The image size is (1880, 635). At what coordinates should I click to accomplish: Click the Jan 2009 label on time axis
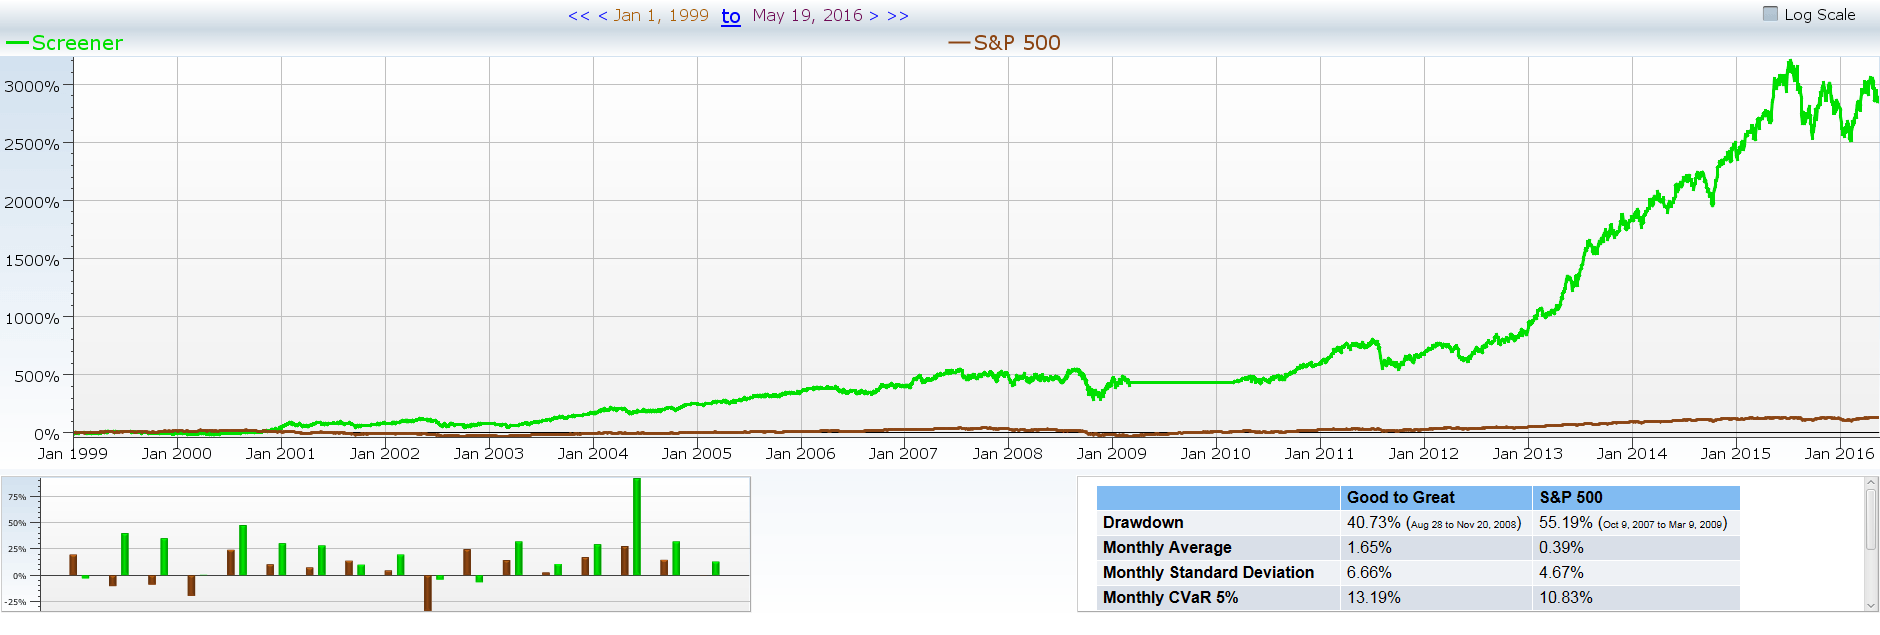1111,454
